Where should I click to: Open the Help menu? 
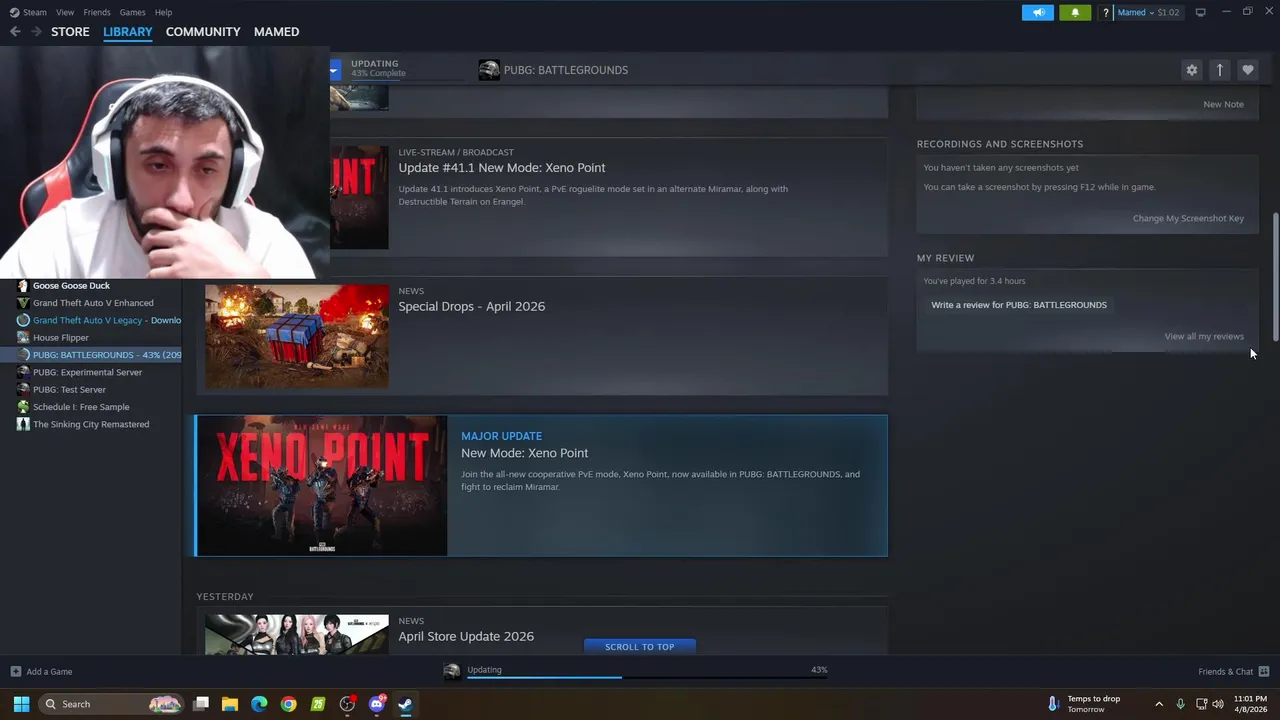(x=163, y=12)
